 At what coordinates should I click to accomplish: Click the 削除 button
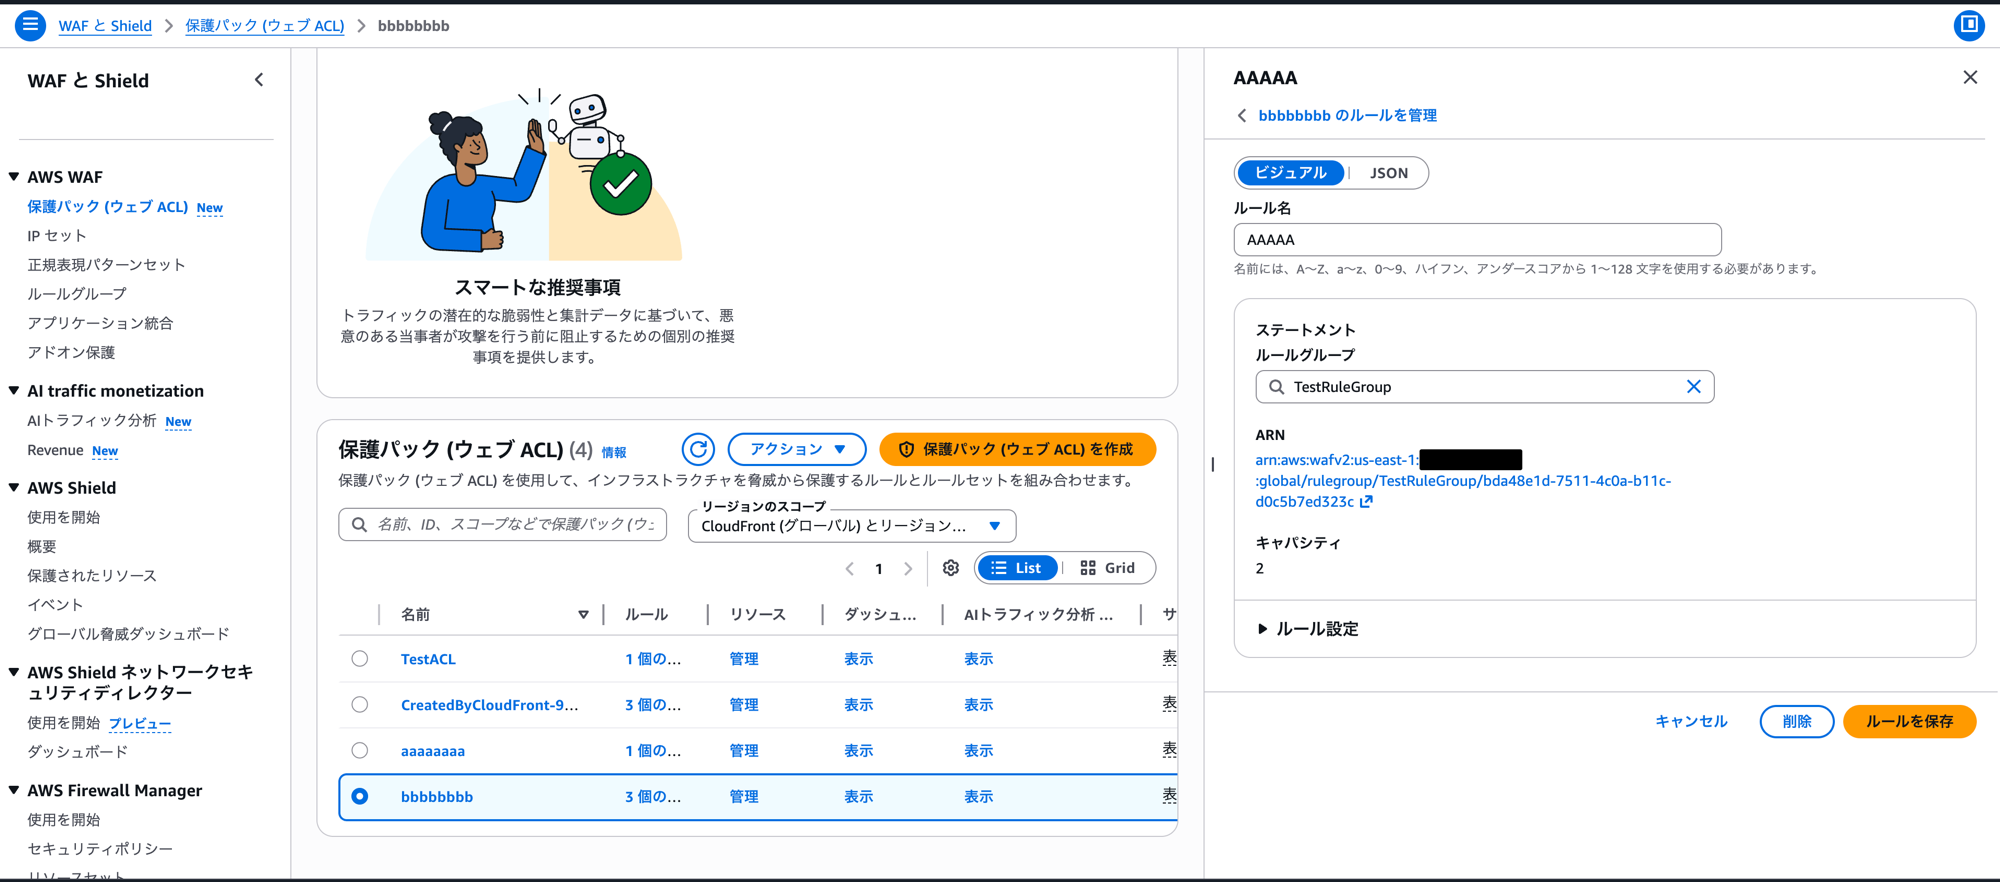tap(1796, 721)
